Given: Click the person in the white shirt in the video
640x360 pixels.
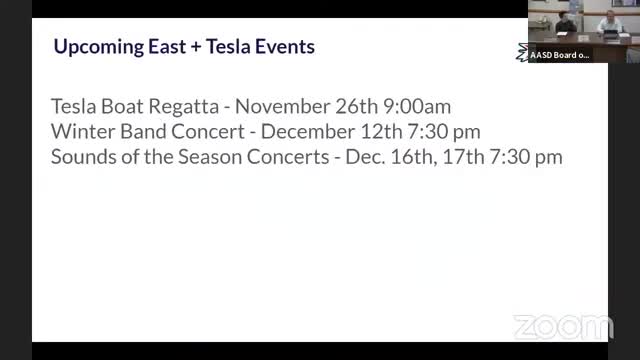Looking at the screenshot, I should pos(609,22).
